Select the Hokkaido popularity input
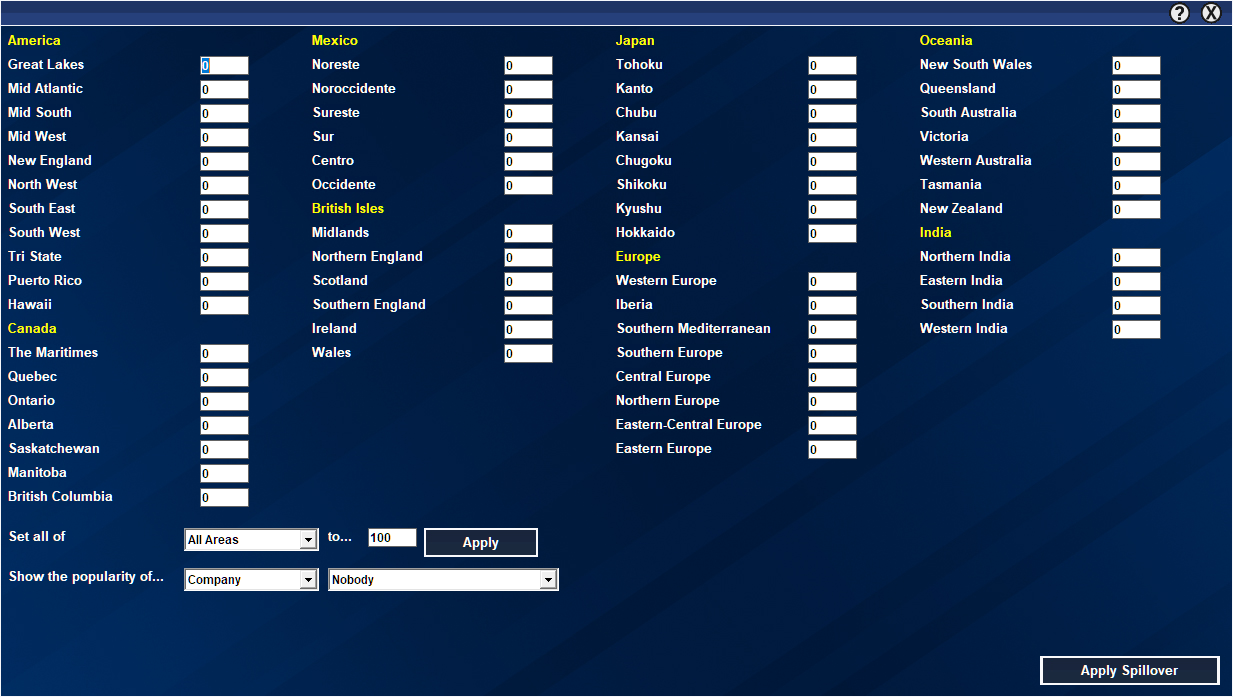This screenshot has width=1233, height=697. tap(832, 234)
